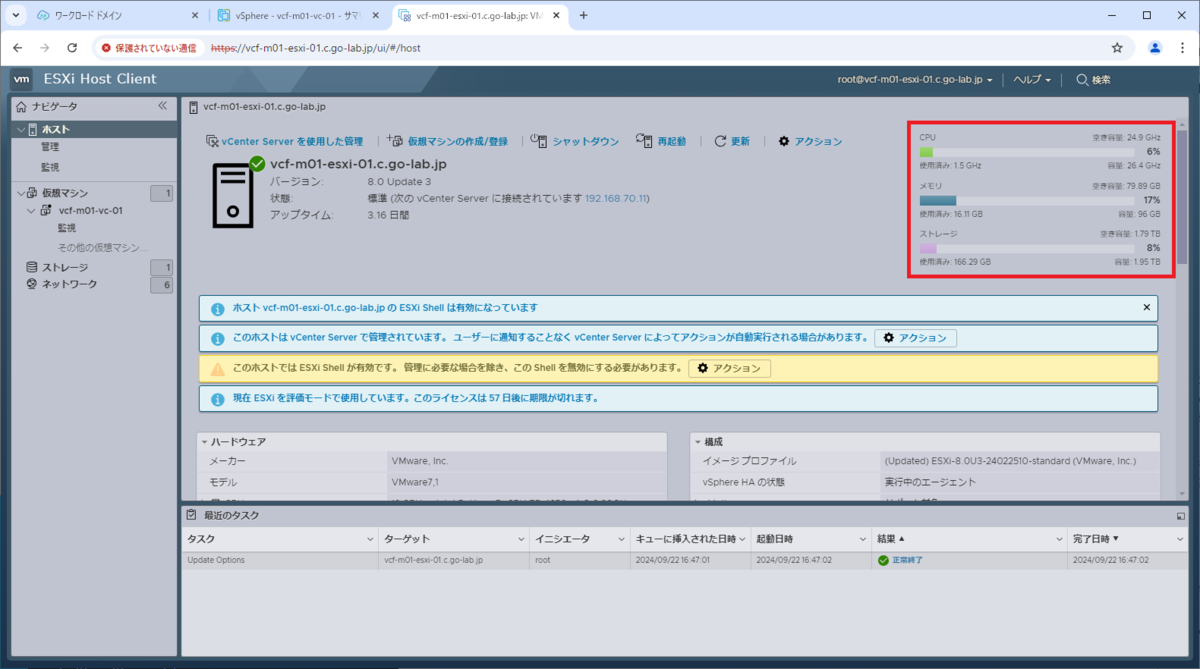Open 管理 under the host node
The height and width of the screenshot is (669, 1200).
[x=50, y=147]
